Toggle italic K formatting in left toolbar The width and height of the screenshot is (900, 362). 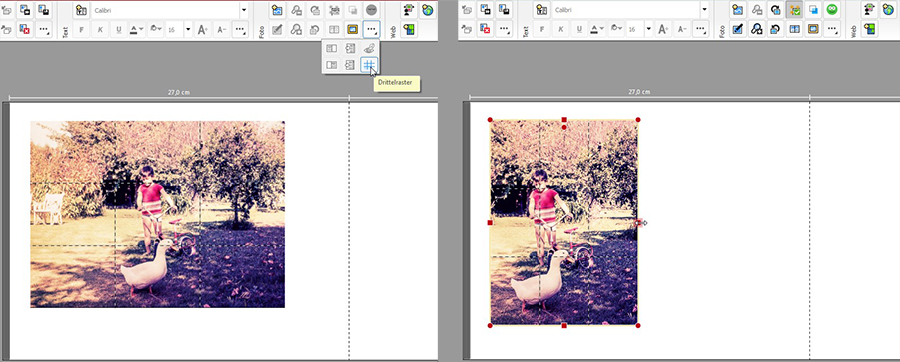(x=100, y=29)
